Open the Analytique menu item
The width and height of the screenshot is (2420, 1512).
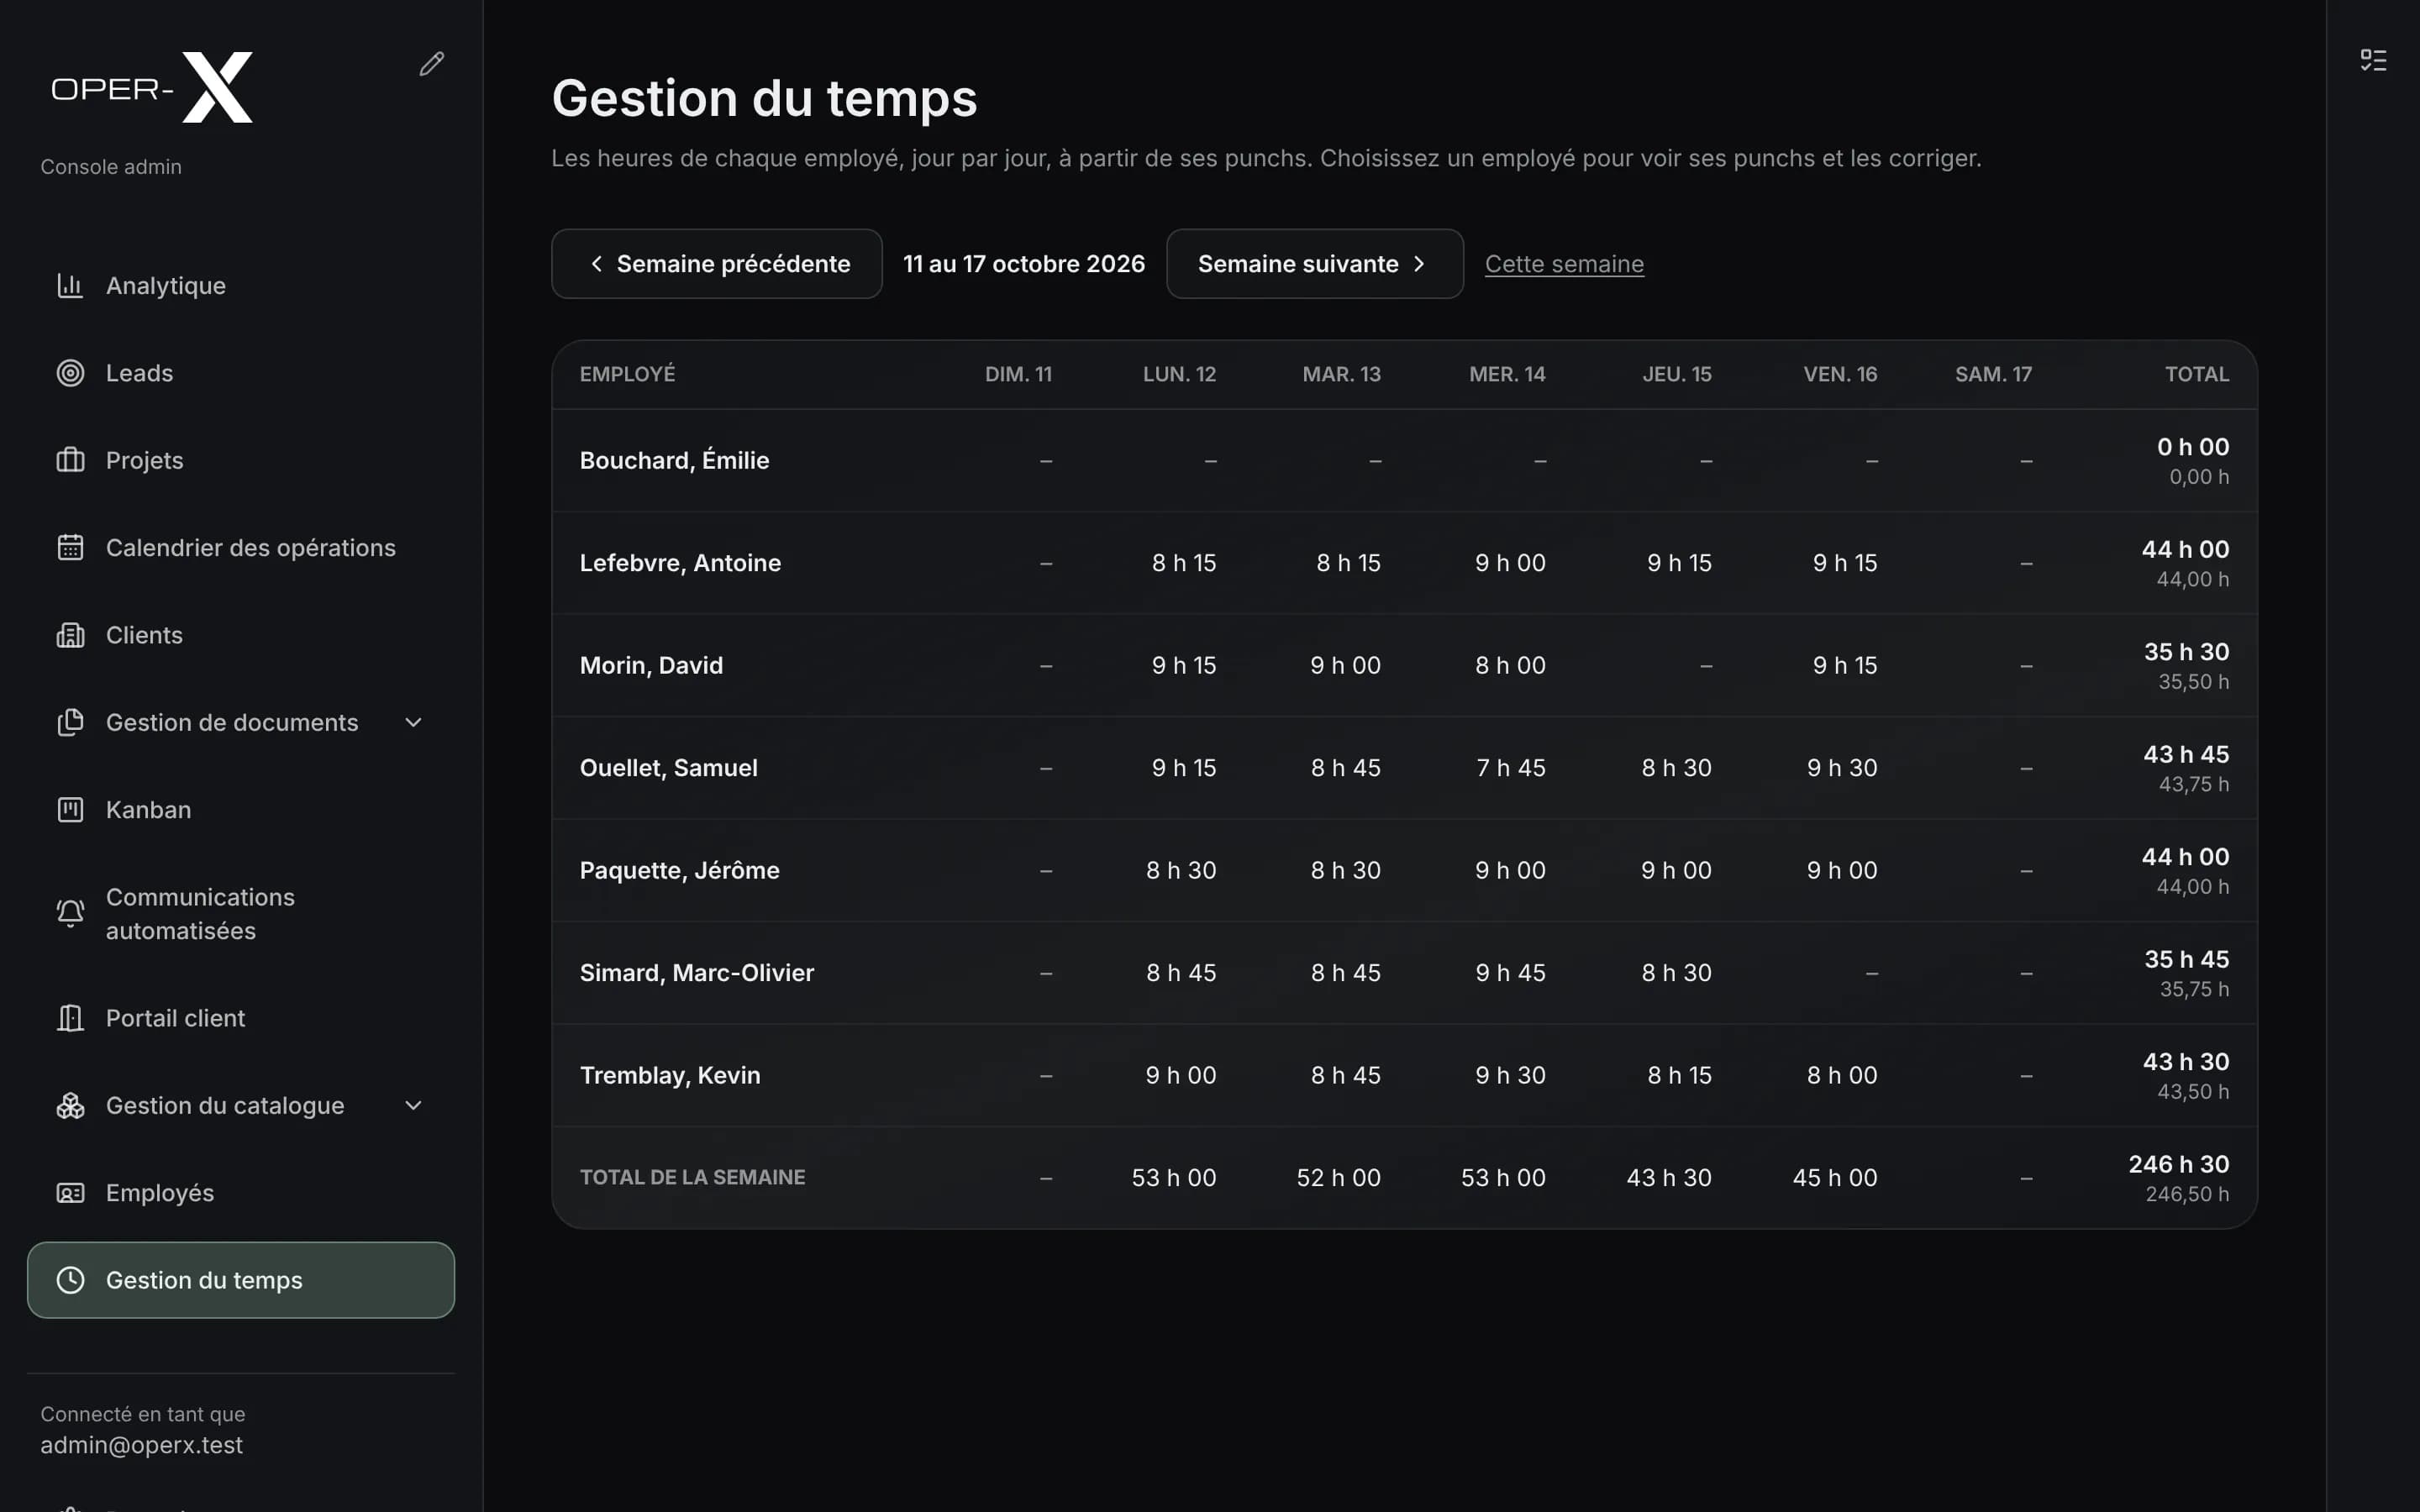(x=241, y=286)
